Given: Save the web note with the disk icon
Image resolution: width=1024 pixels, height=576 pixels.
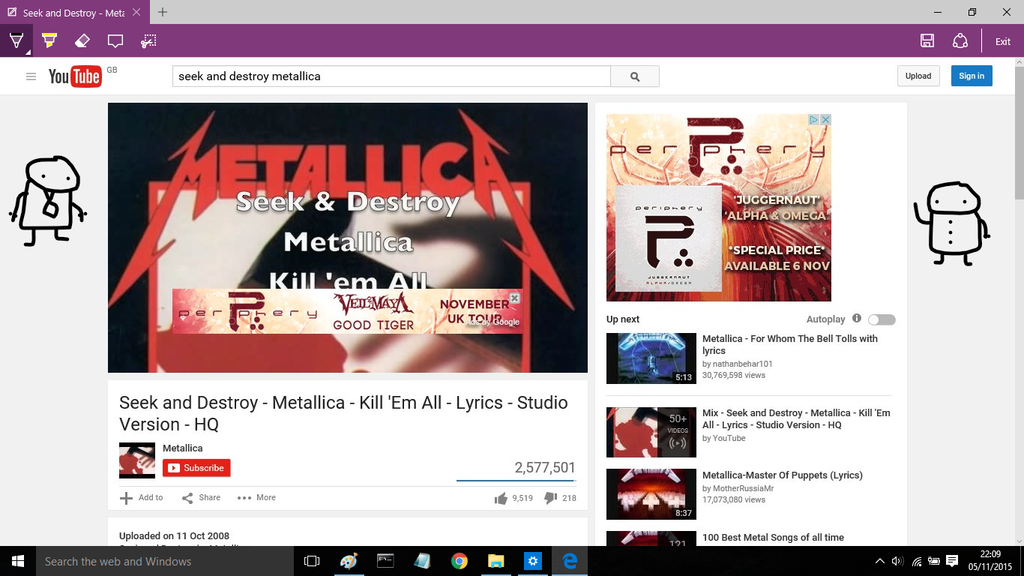Looking at the screenshot, I should 927,41.
